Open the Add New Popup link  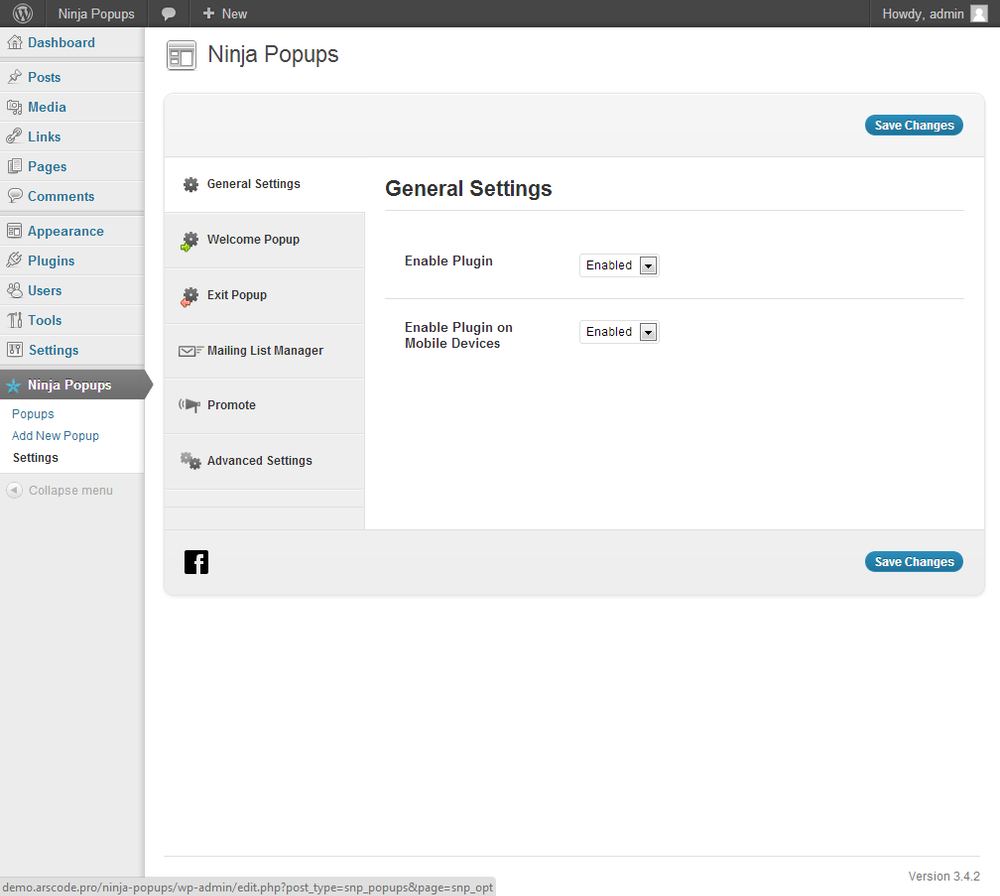coord(55,436)
